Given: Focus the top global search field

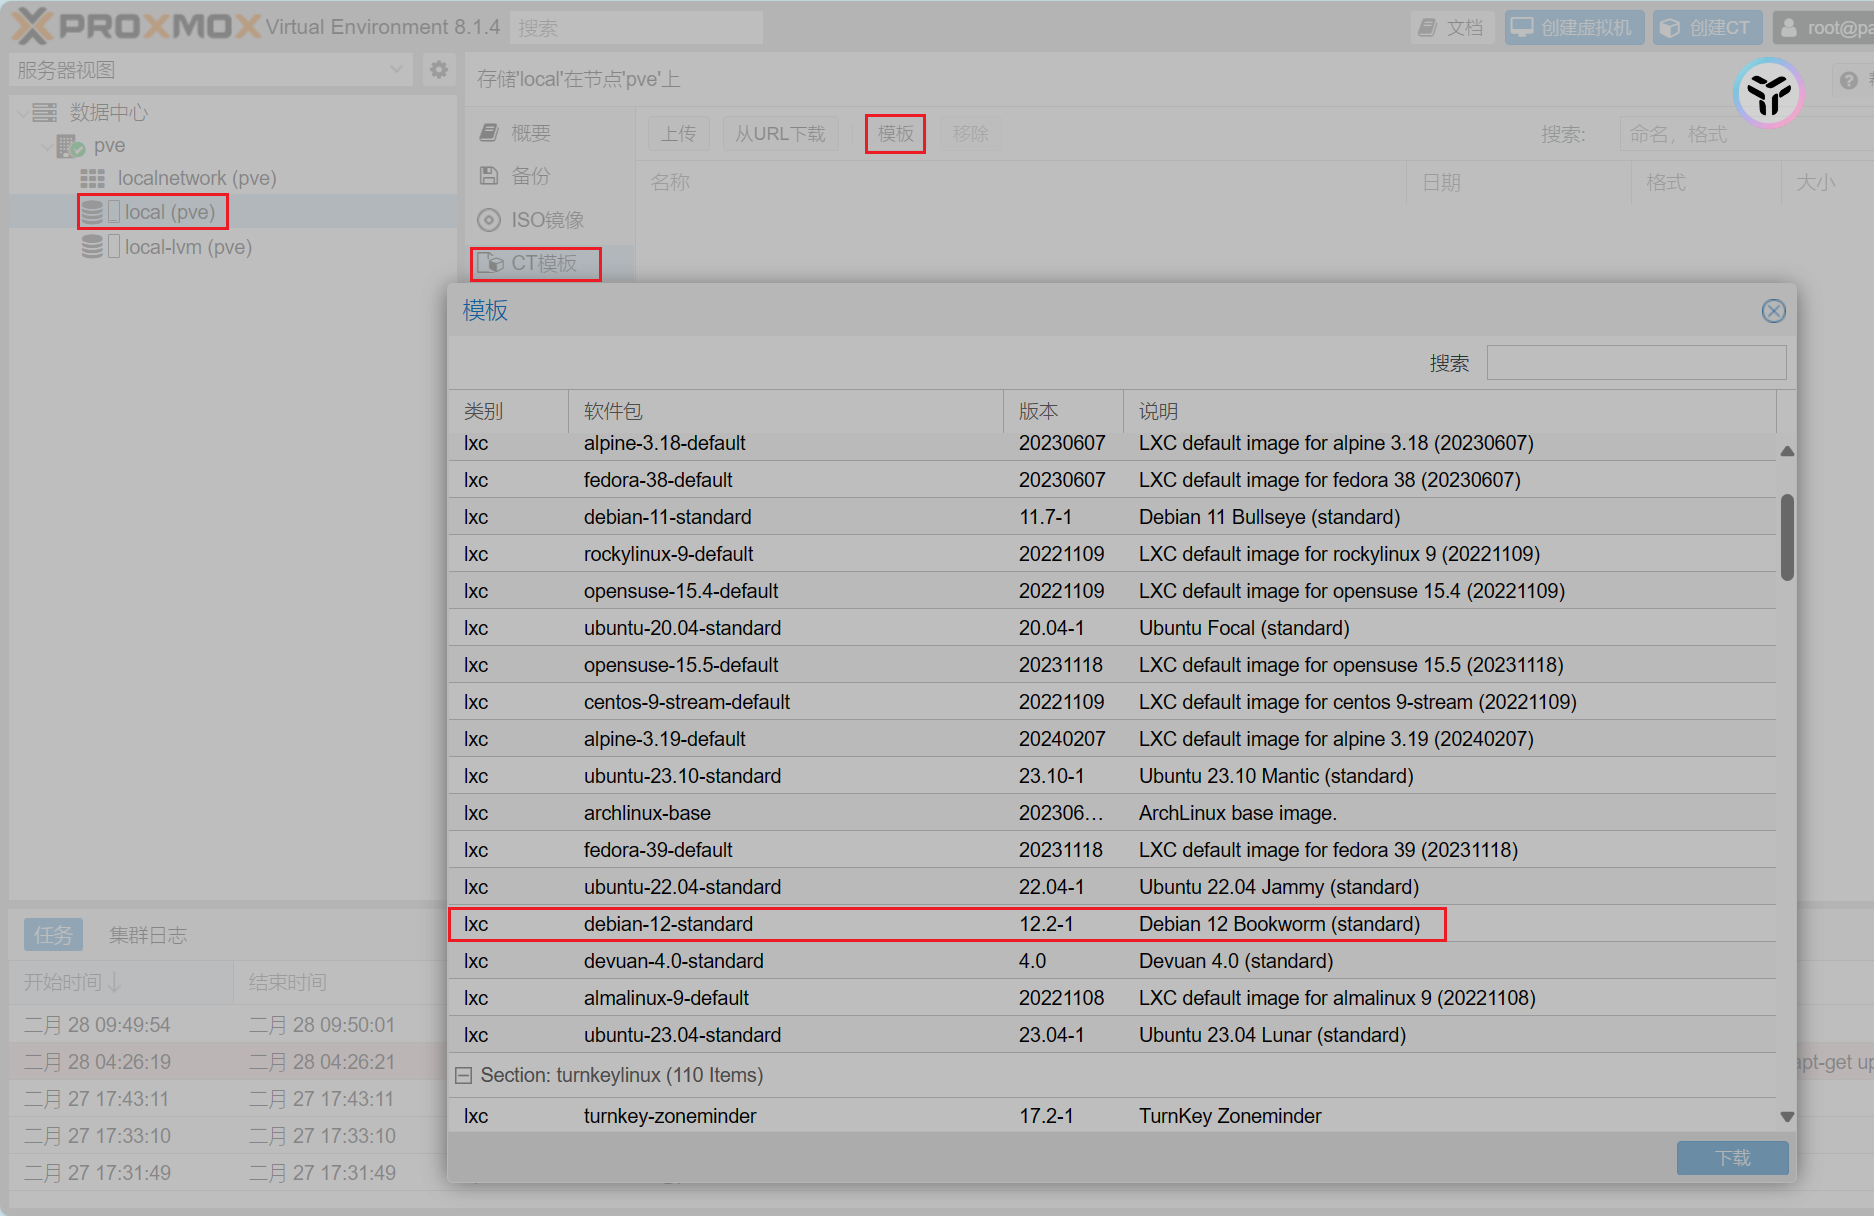Looking at the screenshot, I should coord(636,28).
